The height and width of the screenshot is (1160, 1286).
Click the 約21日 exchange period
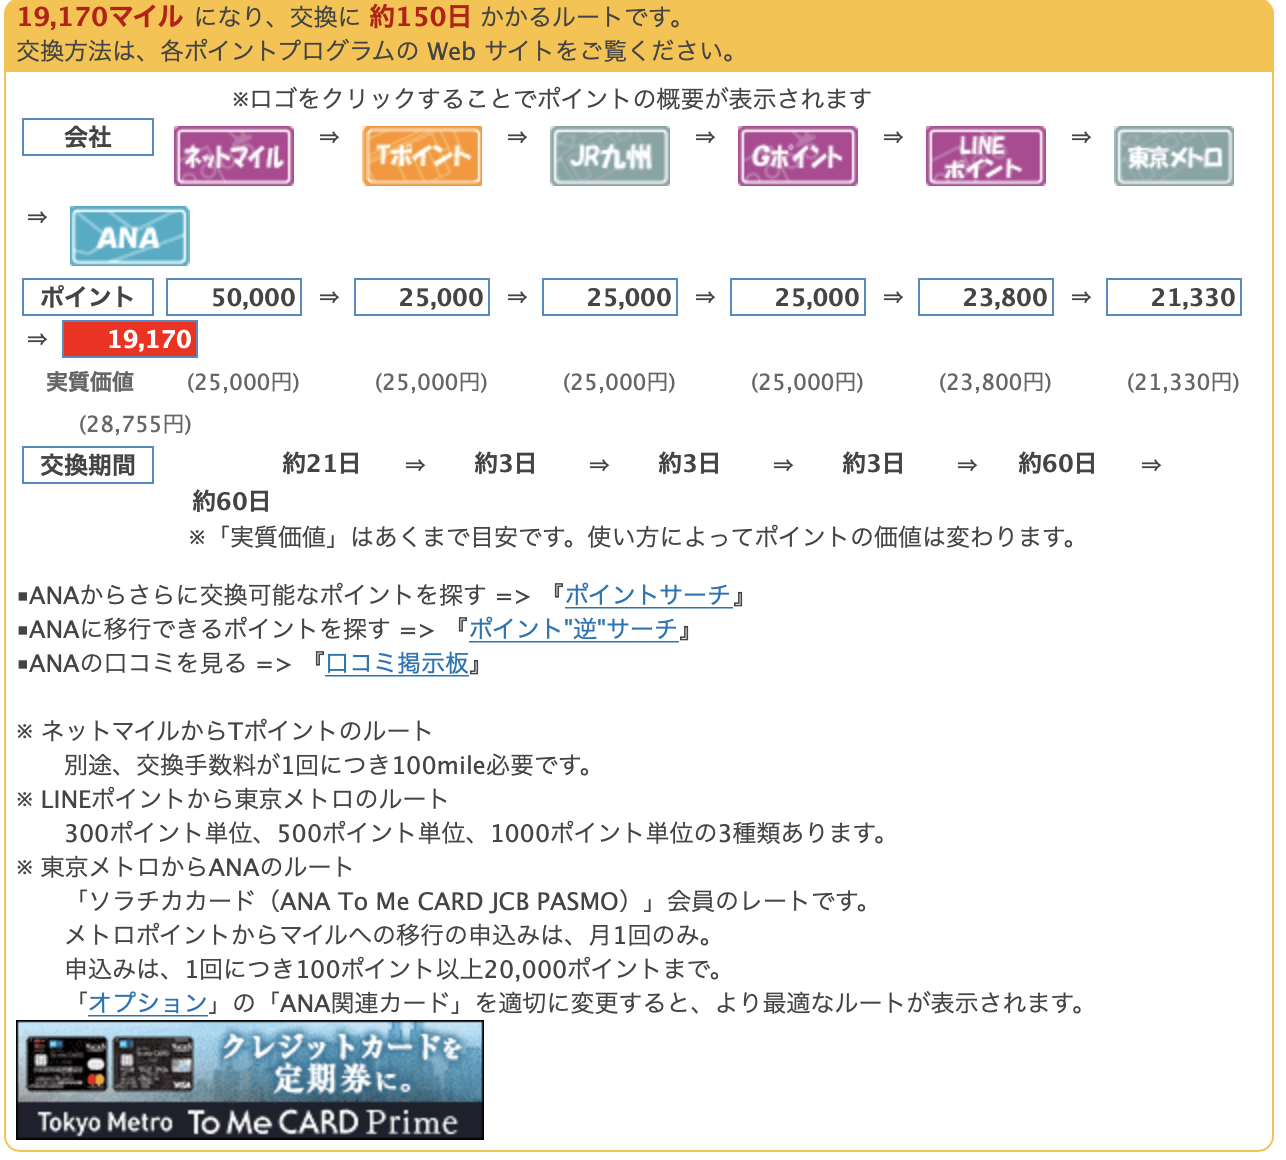tap(321, 464)
